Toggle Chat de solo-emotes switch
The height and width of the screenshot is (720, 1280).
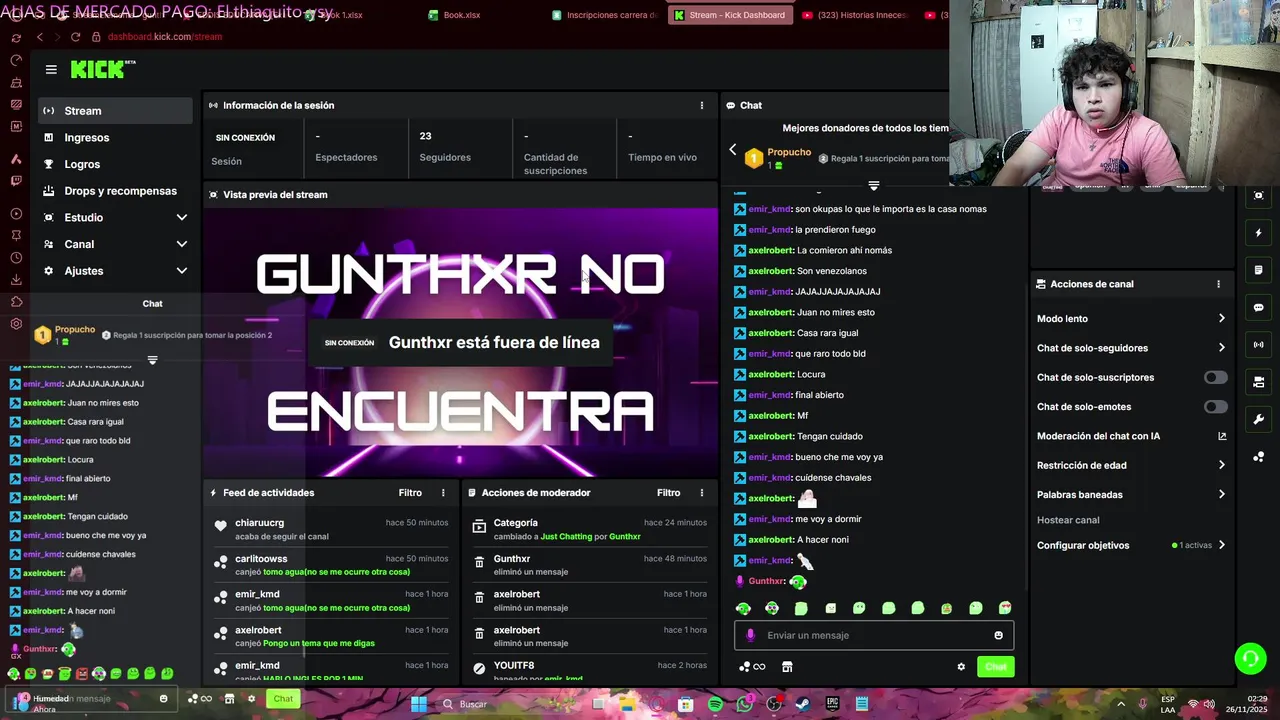click(x=1215, y=407)
